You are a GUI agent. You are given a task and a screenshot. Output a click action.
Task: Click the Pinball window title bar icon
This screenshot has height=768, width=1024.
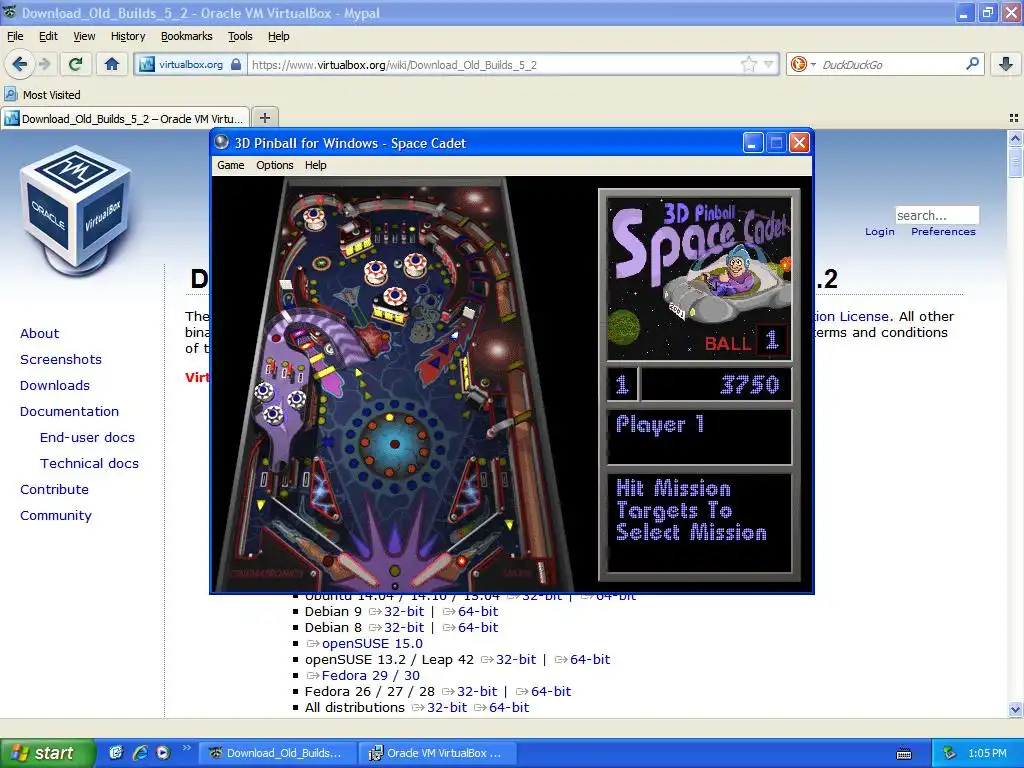click(222, 142)
